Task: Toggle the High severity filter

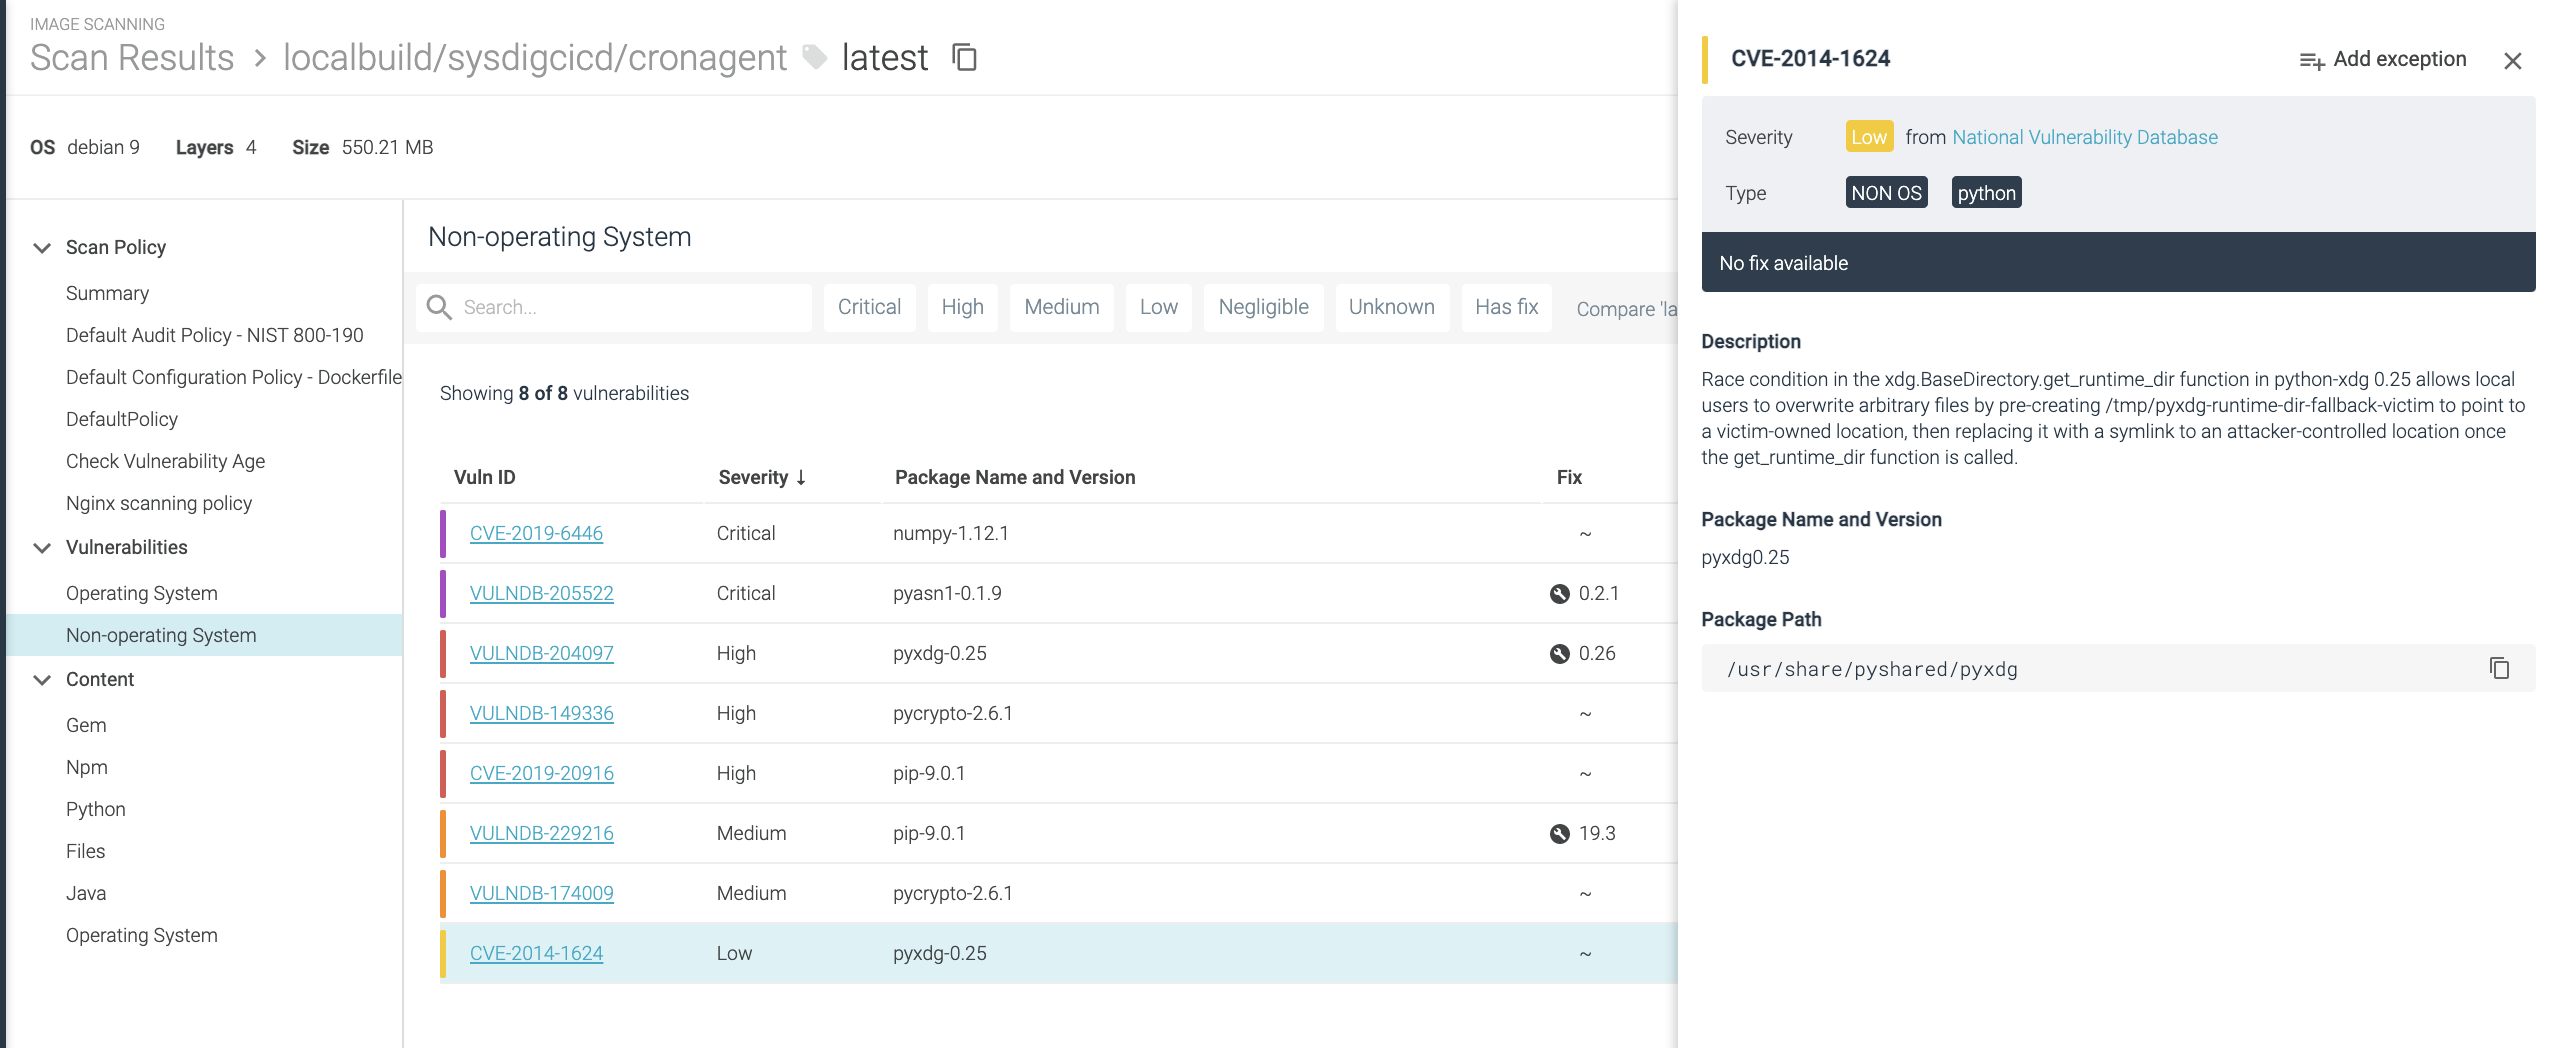Action: [962, 307]
